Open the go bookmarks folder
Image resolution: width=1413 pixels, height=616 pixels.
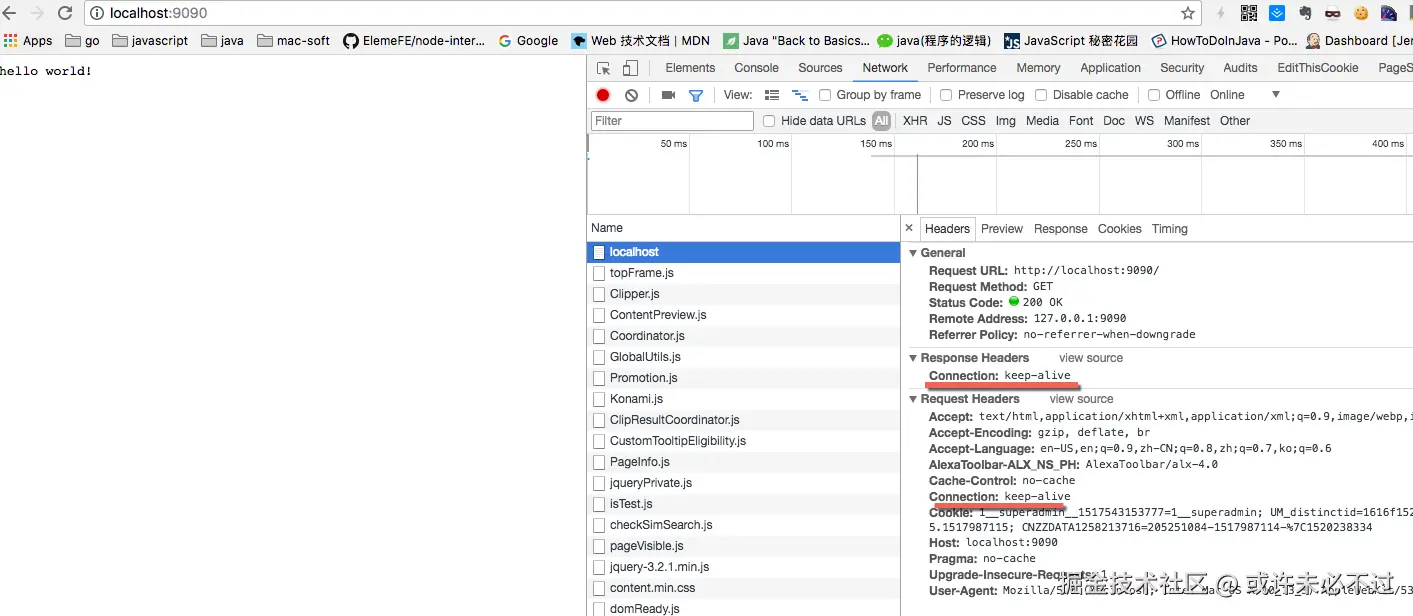pos(82,41)
